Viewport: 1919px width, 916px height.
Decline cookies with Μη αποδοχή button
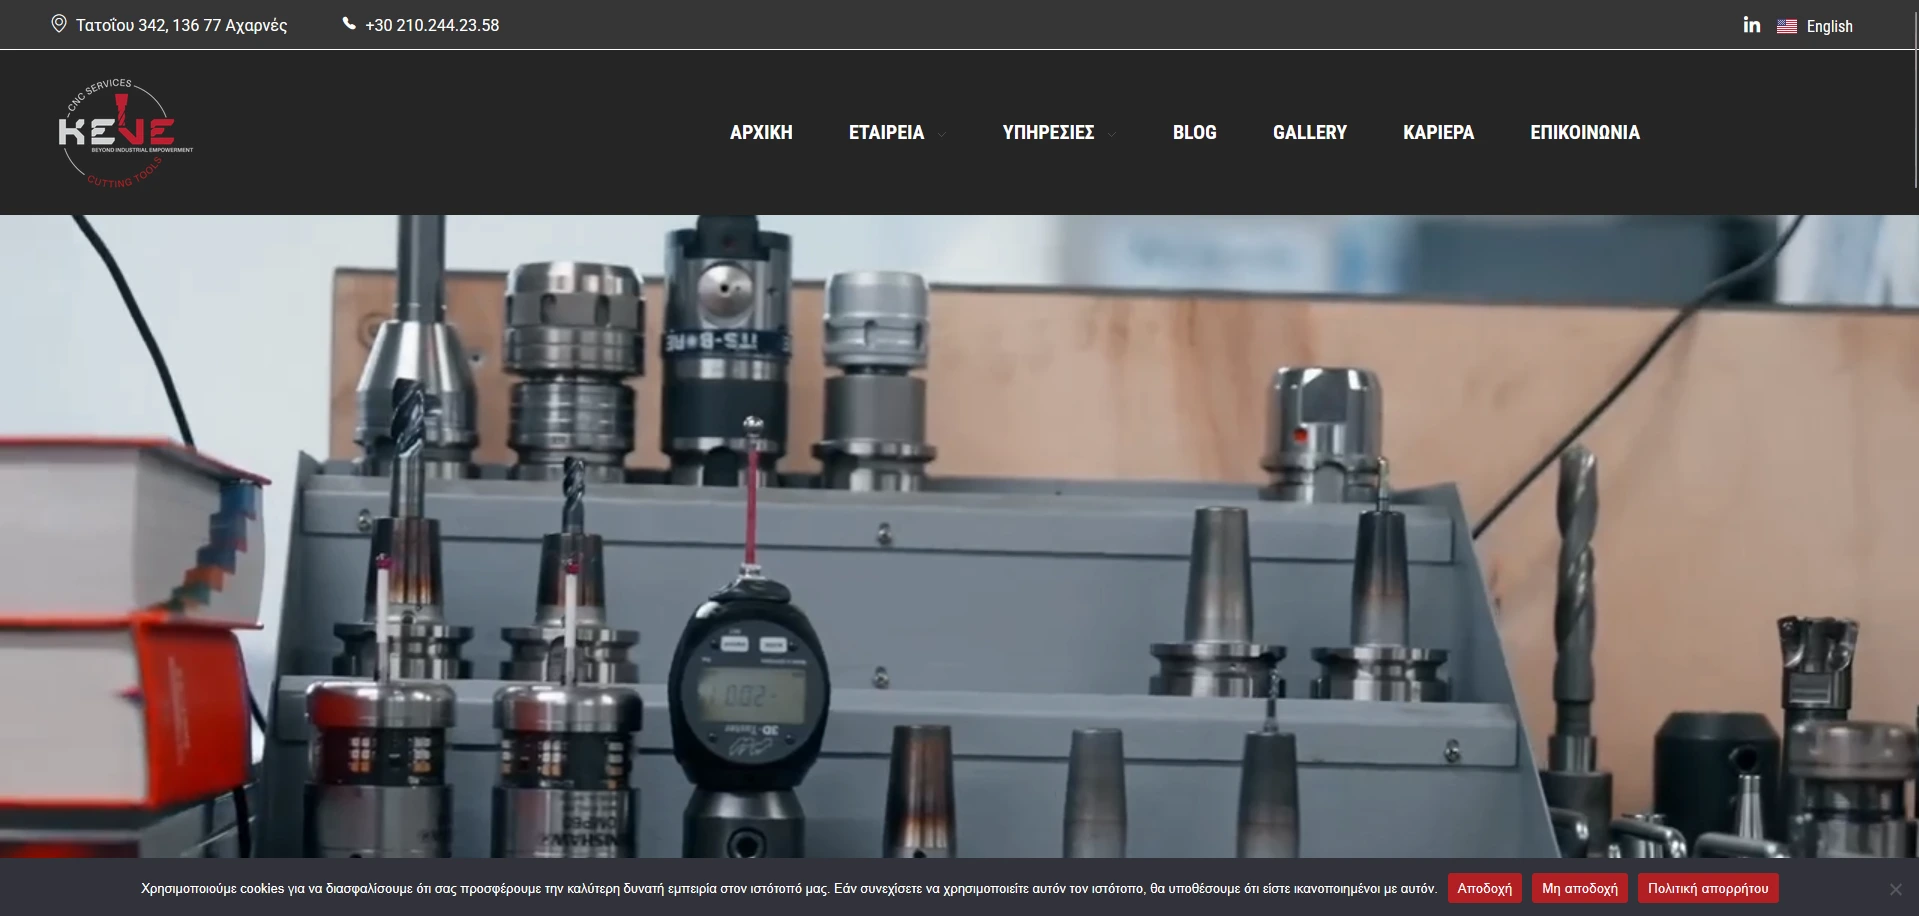[x=1579, y=888]
